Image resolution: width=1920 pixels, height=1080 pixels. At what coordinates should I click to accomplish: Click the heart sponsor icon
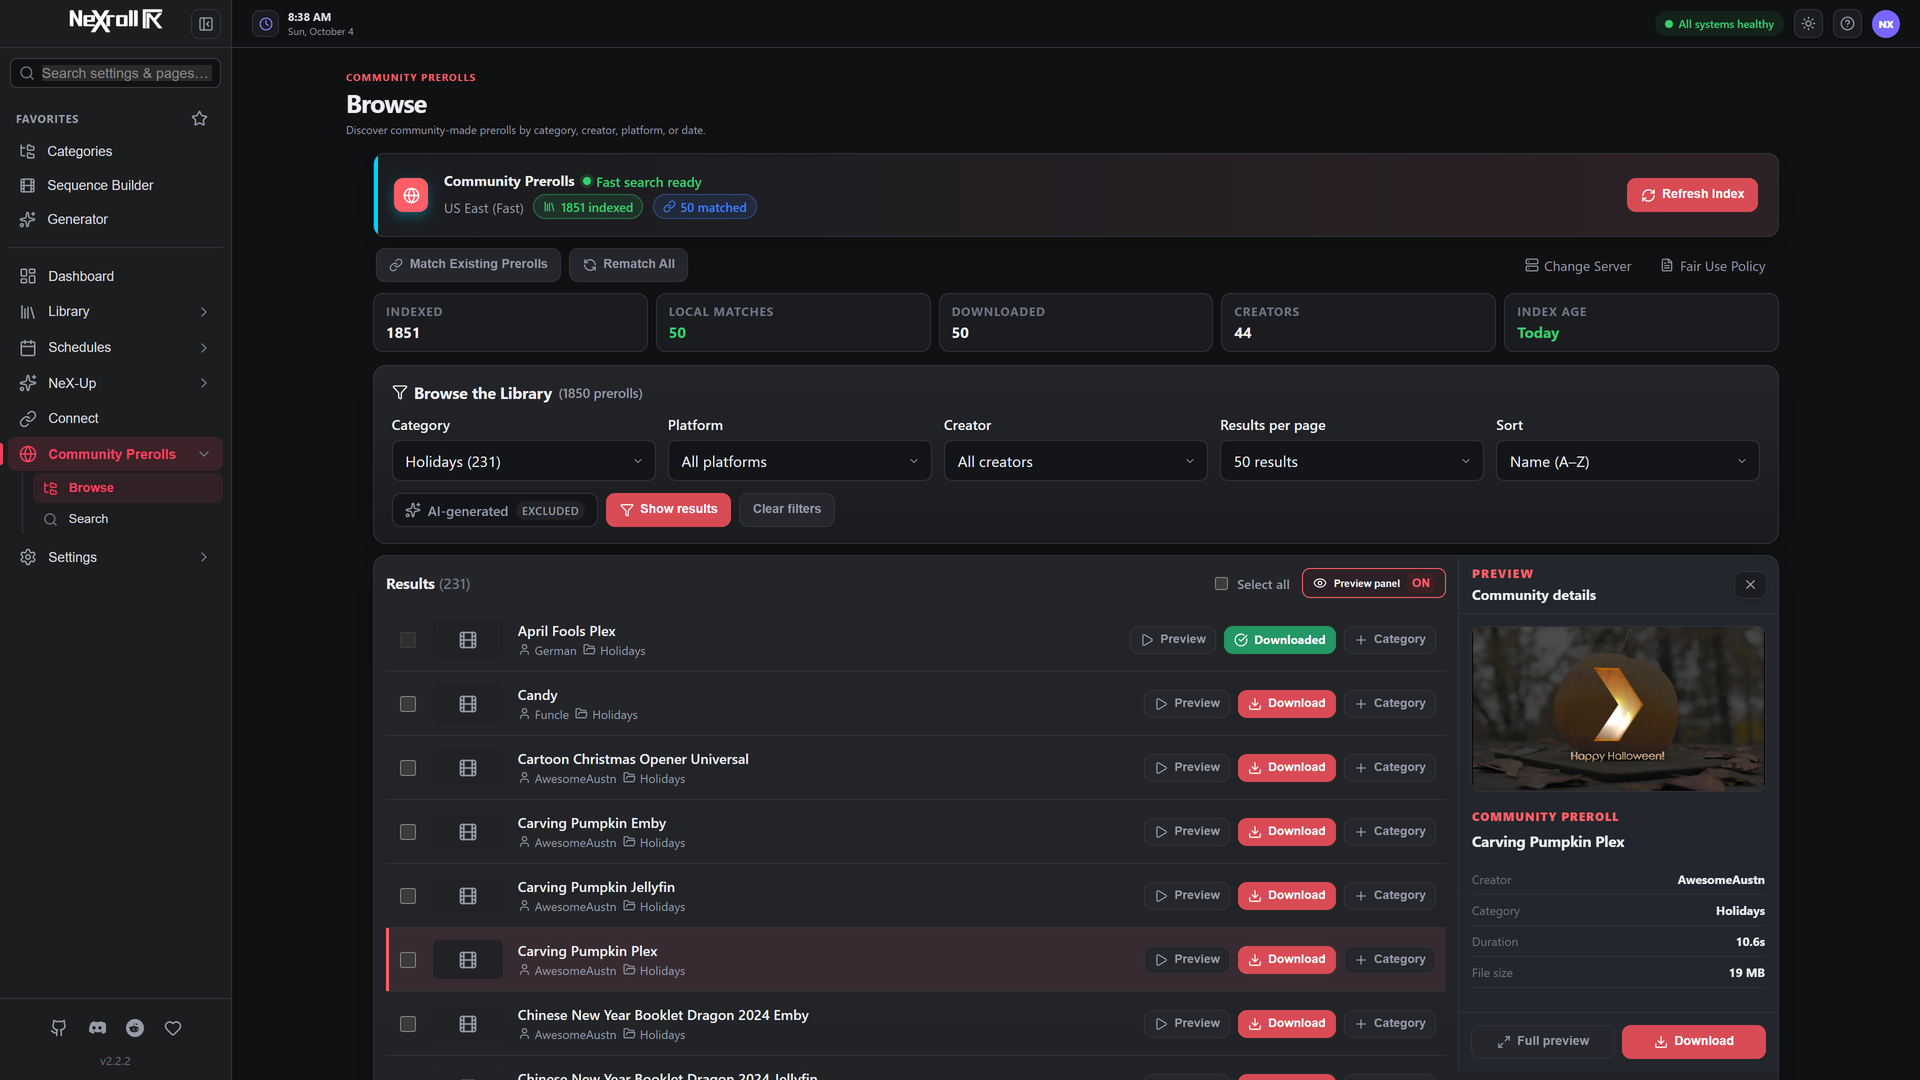coord(173,1028)
